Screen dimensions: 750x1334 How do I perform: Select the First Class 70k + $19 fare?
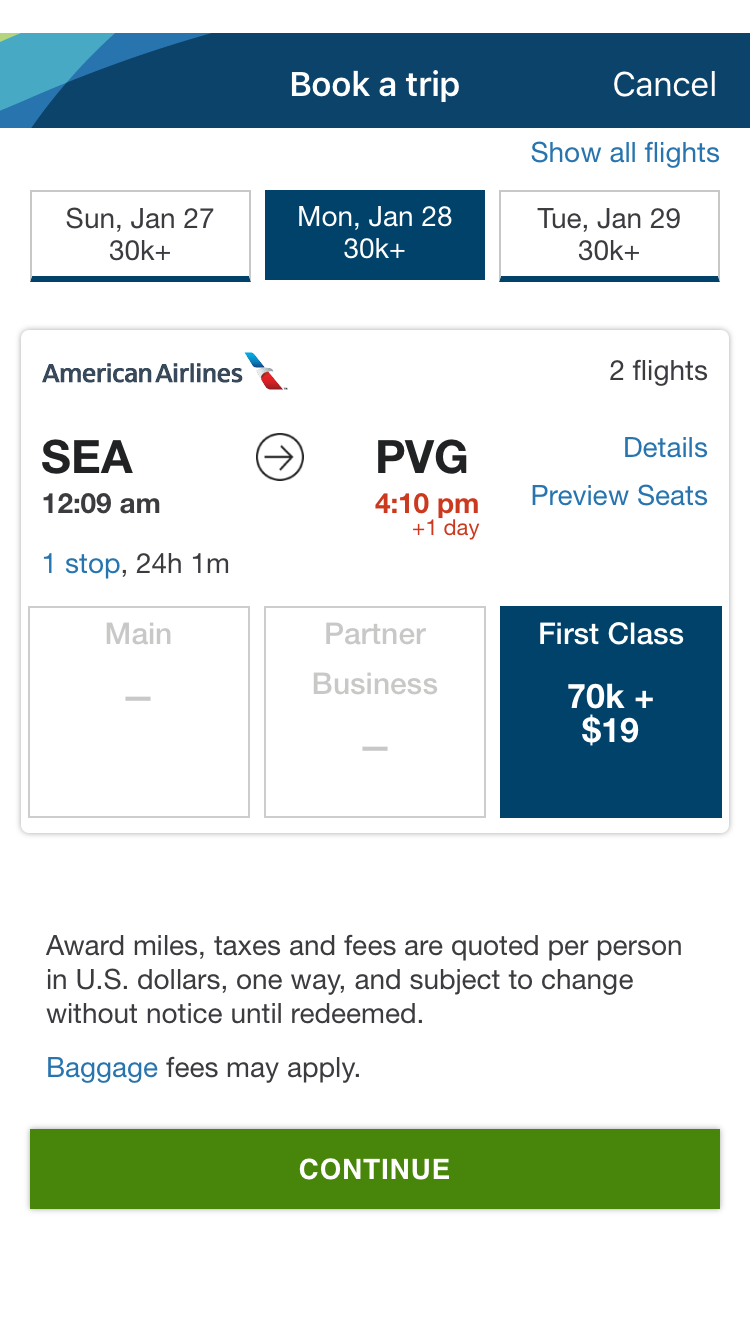(610, 711)
